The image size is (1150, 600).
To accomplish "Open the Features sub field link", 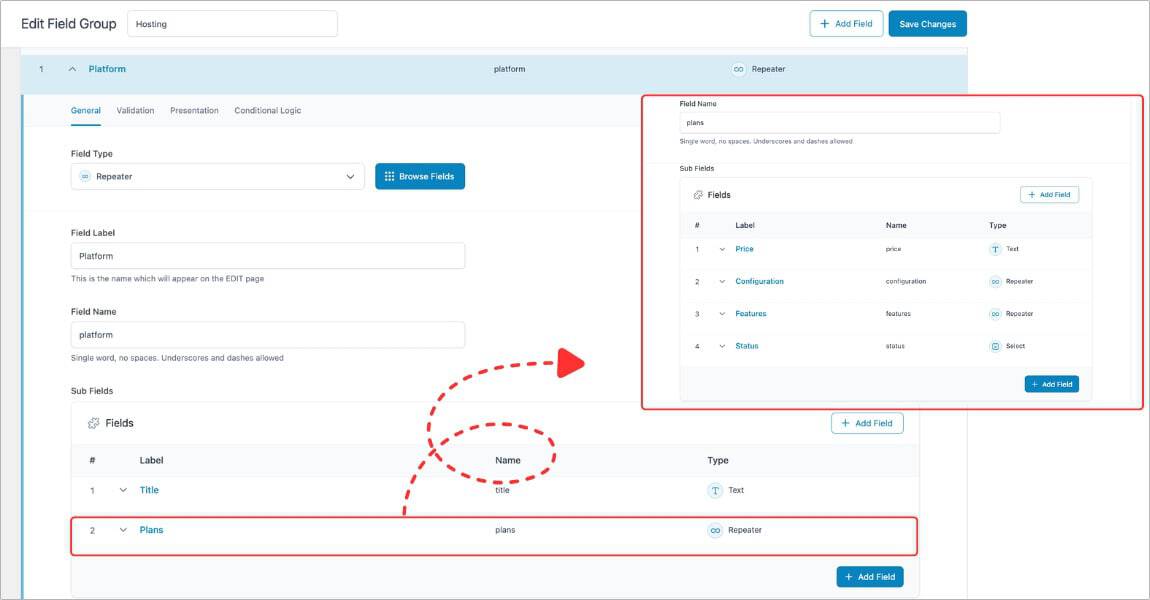I will pos(751,314).
